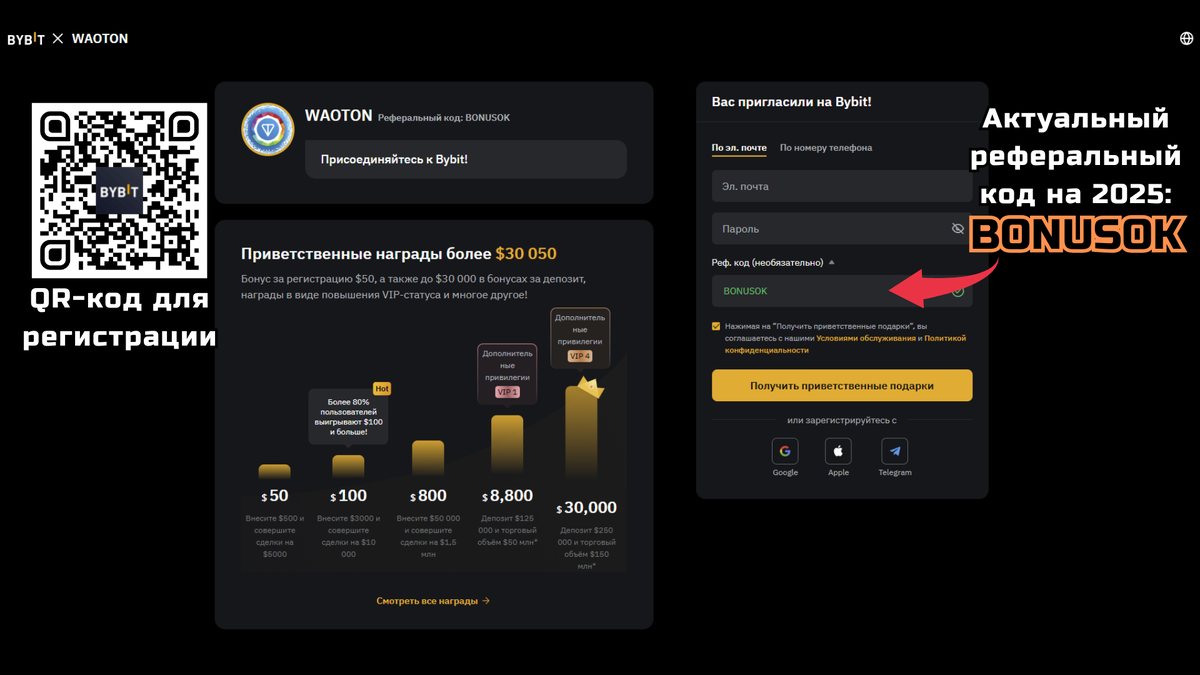1200x675 pixels.
Task: Toggle the terms agreement checkbox
Action: (x=716, y=326)
